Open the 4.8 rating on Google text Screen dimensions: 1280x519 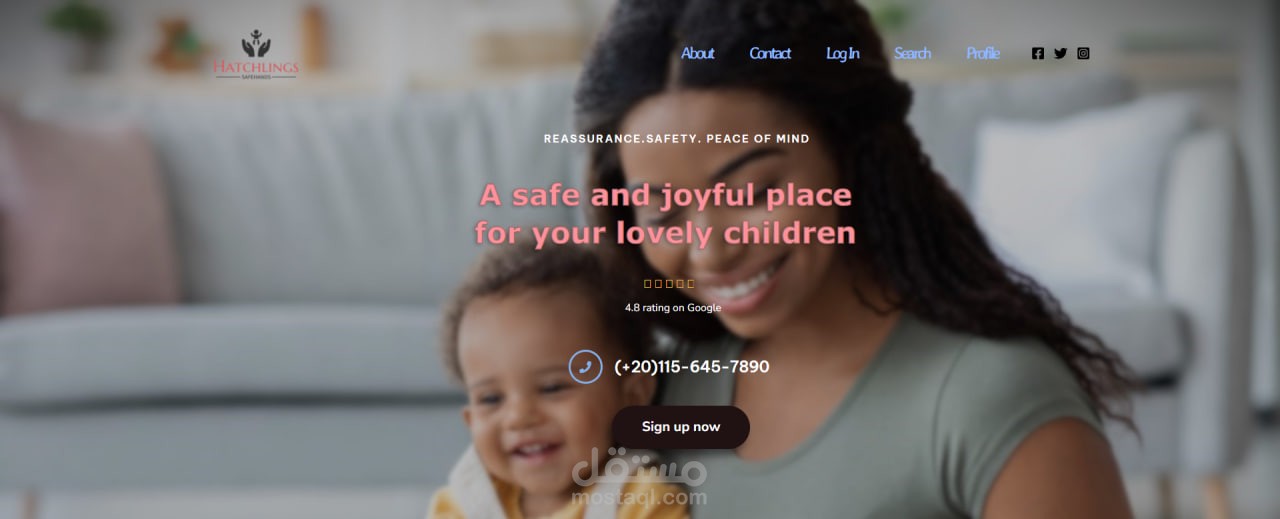point(673,308)
